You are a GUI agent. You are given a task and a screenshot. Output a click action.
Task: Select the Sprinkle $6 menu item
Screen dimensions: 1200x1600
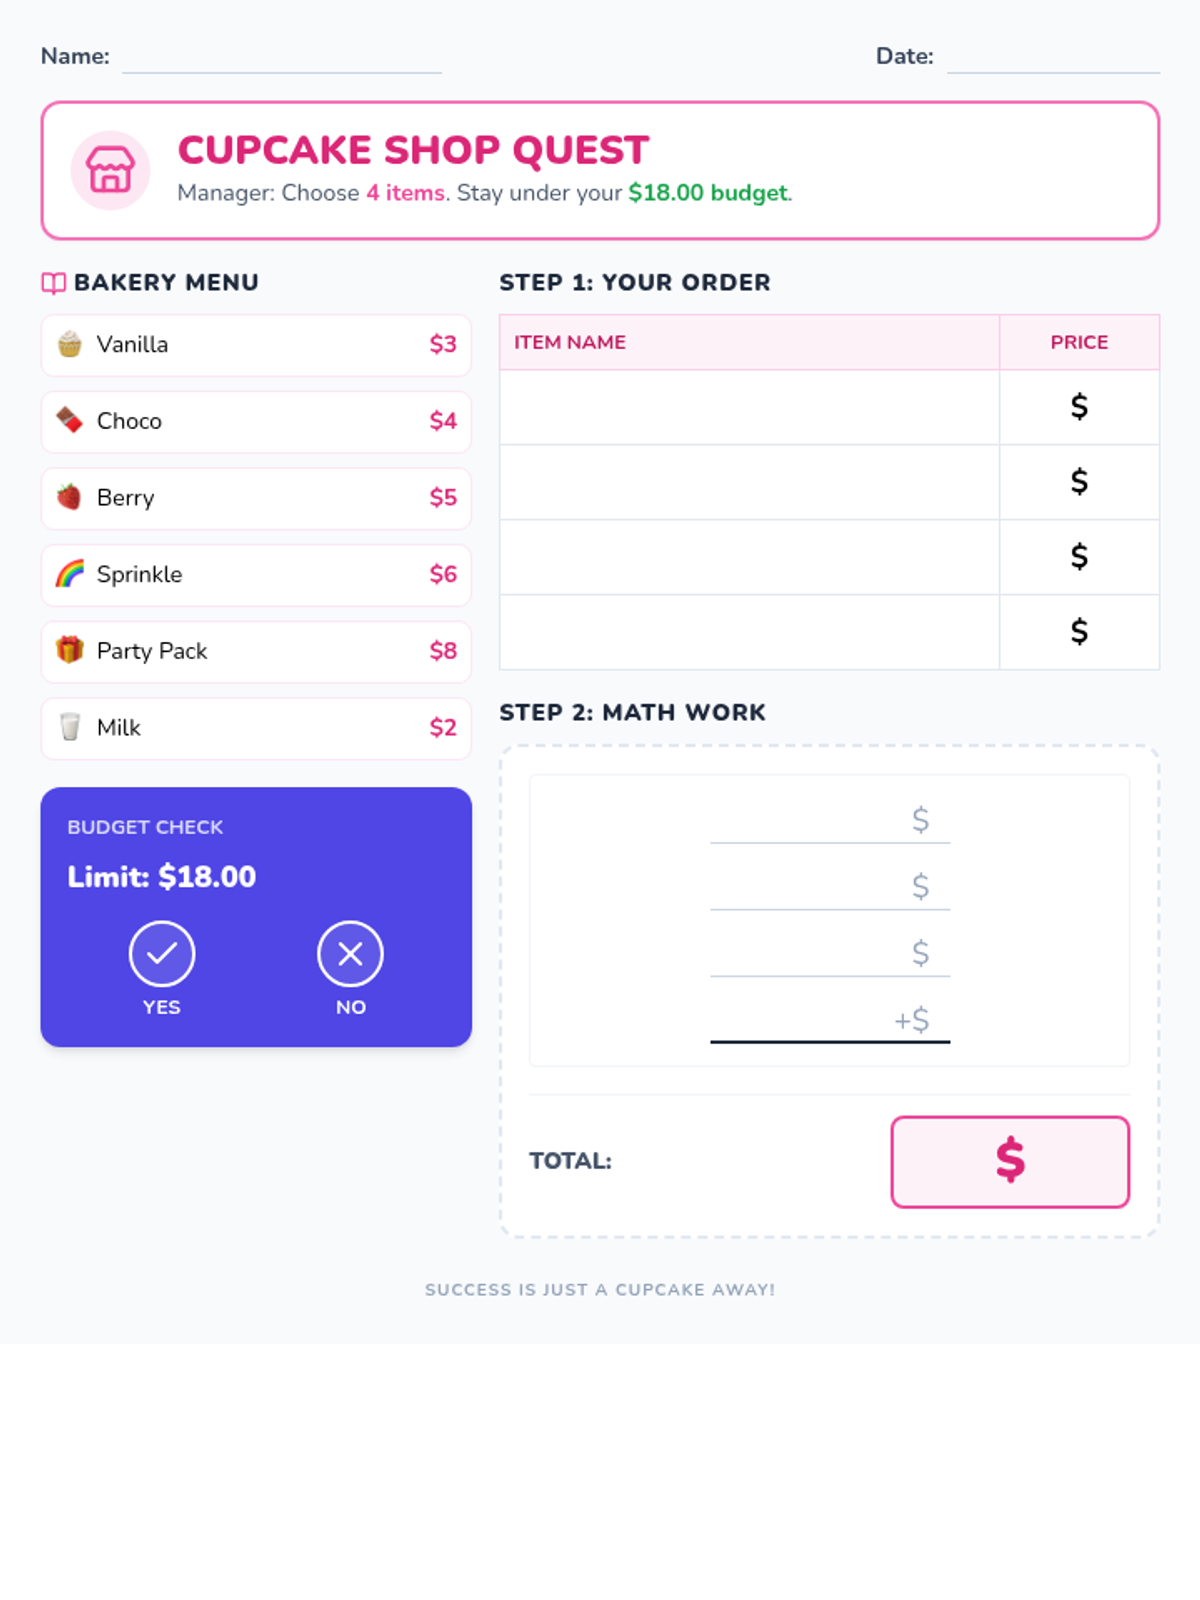(x=256, y=575)
